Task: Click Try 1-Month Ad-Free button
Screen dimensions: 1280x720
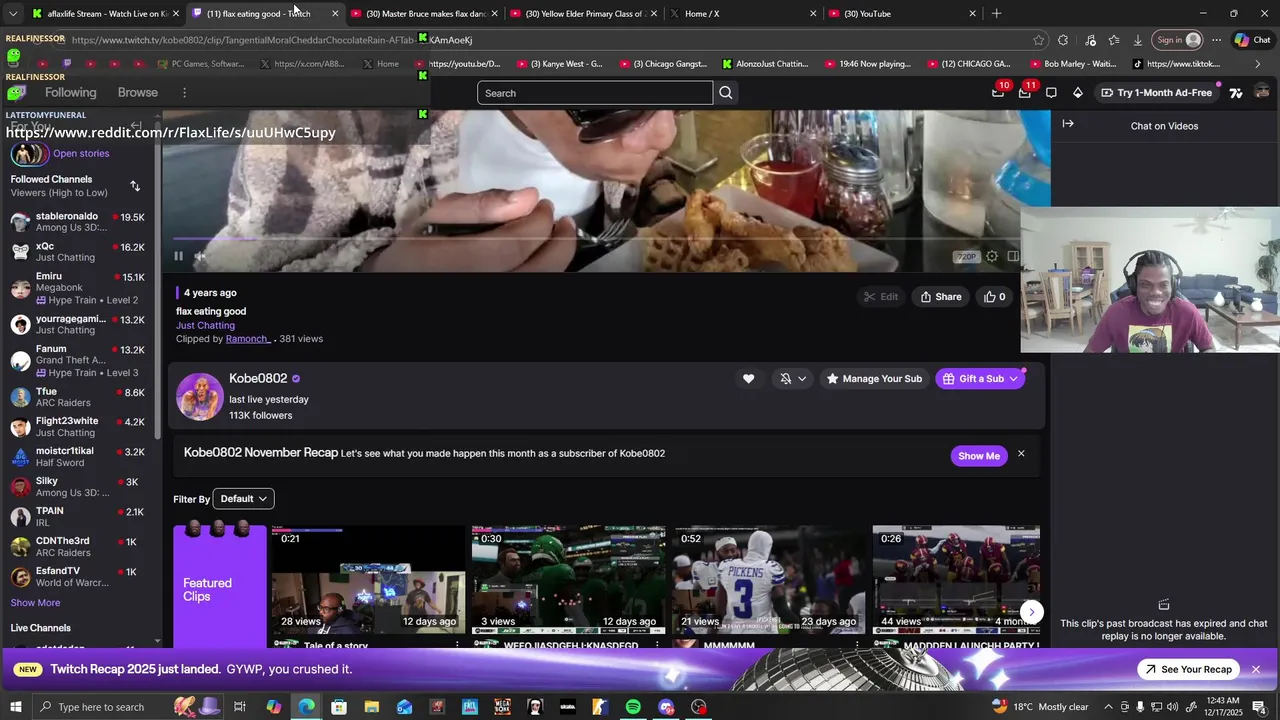Action: point(1156,92)
